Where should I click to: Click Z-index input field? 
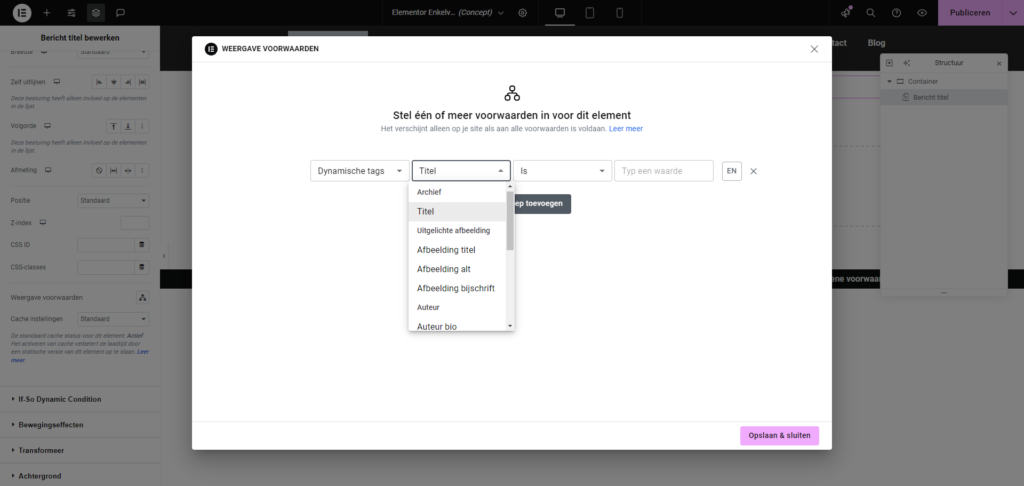coord(135,223)
